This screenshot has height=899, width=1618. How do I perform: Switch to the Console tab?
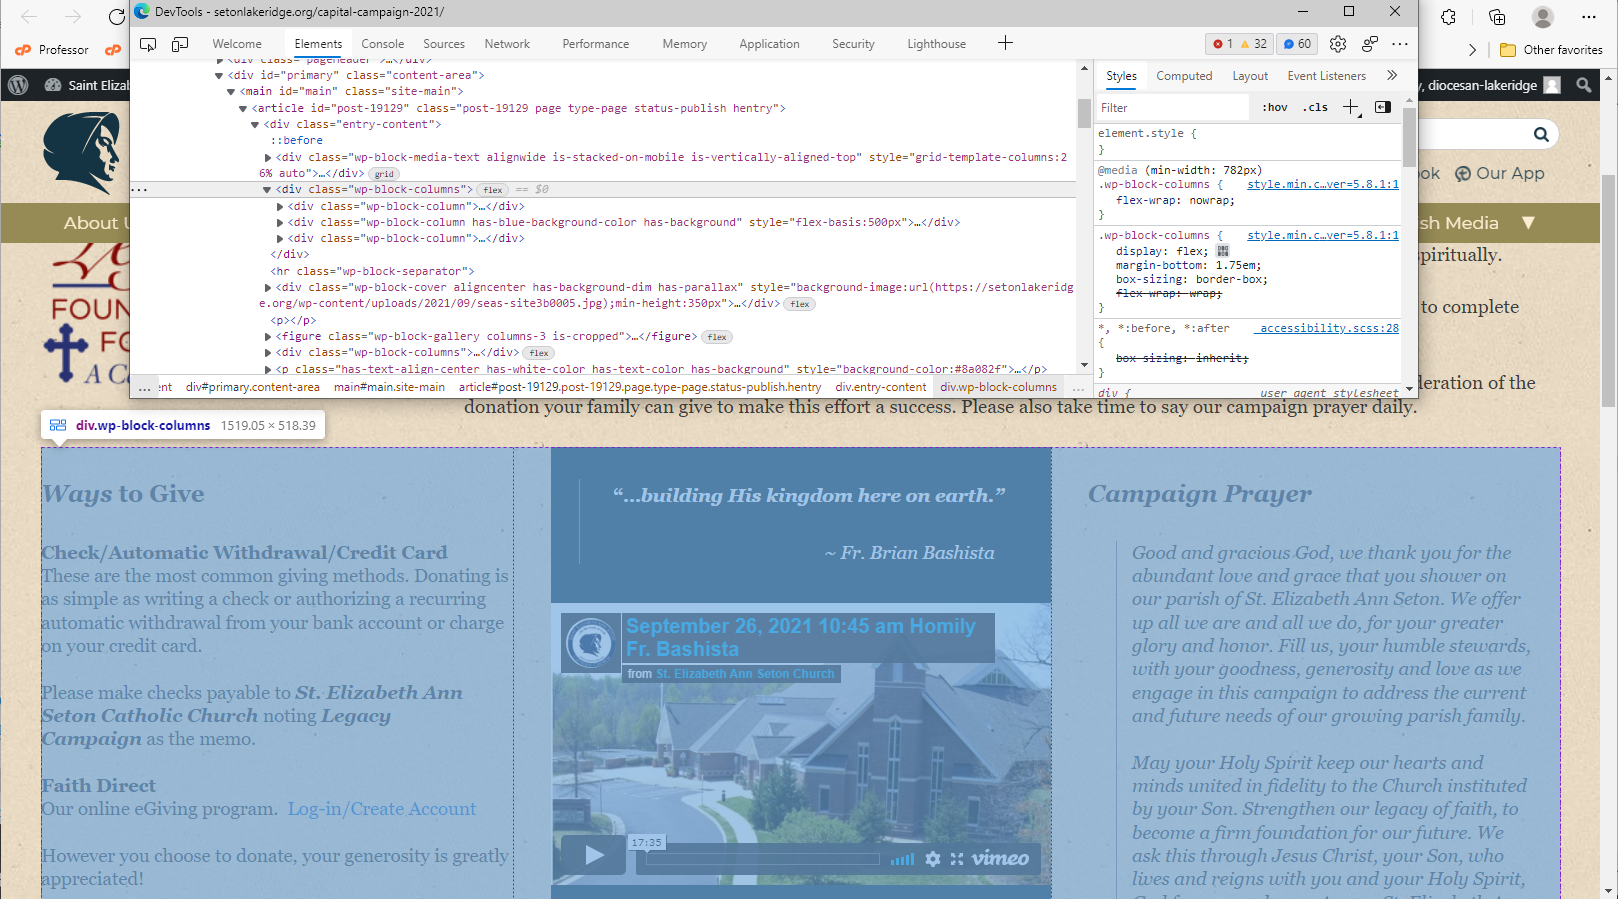coord(382,44)
